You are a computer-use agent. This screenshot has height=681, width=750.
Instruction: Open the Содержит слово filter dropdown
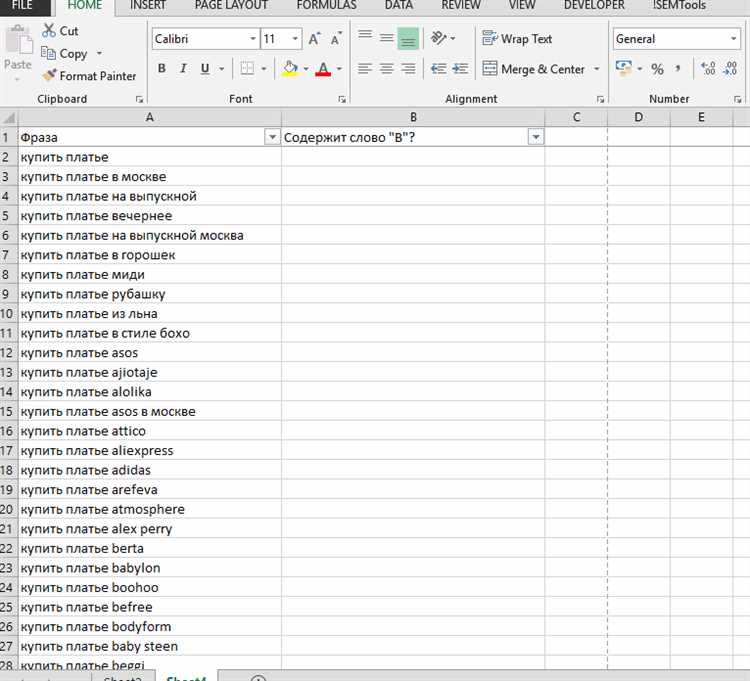point(536,137)
